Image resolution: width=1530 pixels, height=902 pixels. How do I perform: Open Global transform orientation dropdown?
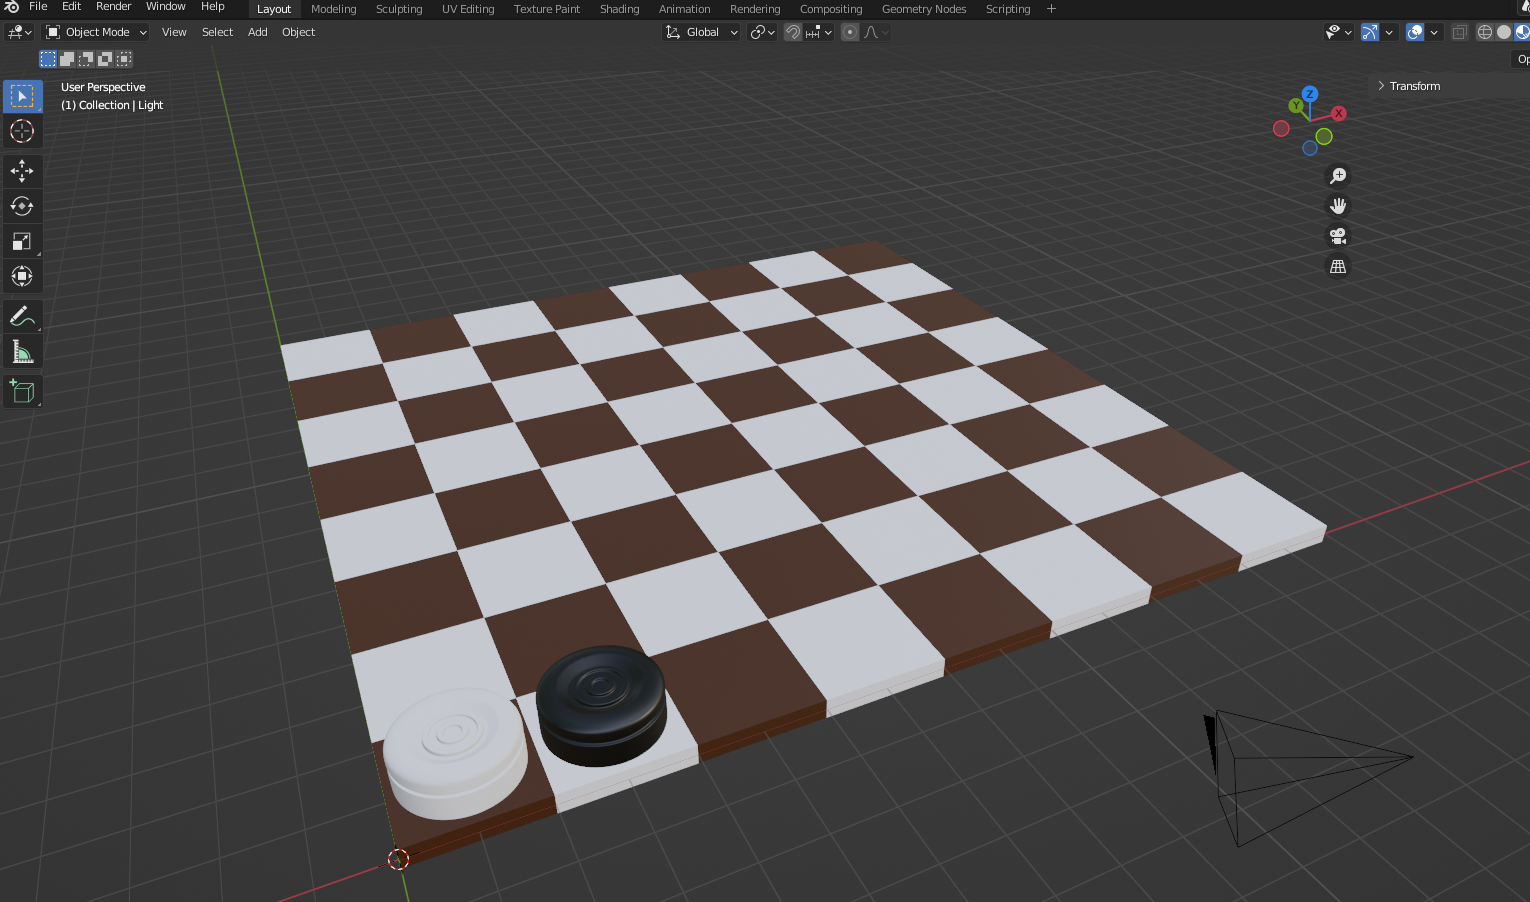click(702, 32)
